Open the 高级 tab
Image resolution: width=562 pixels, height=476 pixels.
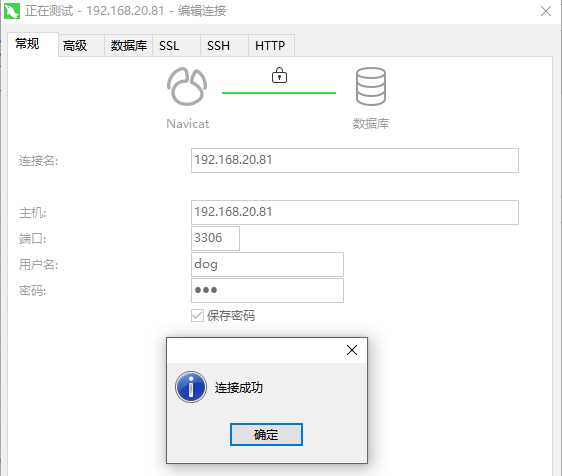(x=81, y=46)
